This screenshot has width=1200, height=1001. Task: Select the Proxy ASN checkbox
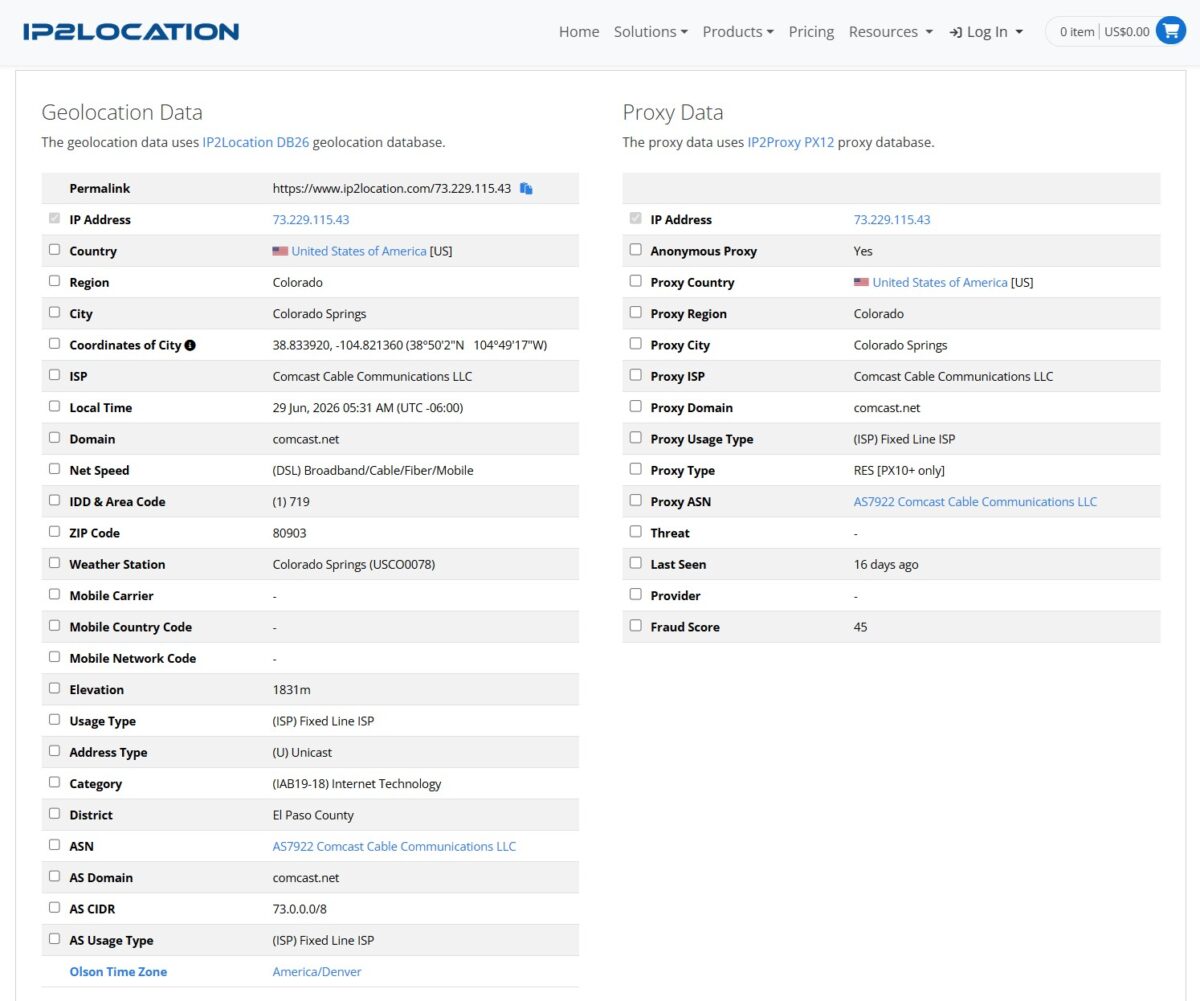[x=635, y=500]
